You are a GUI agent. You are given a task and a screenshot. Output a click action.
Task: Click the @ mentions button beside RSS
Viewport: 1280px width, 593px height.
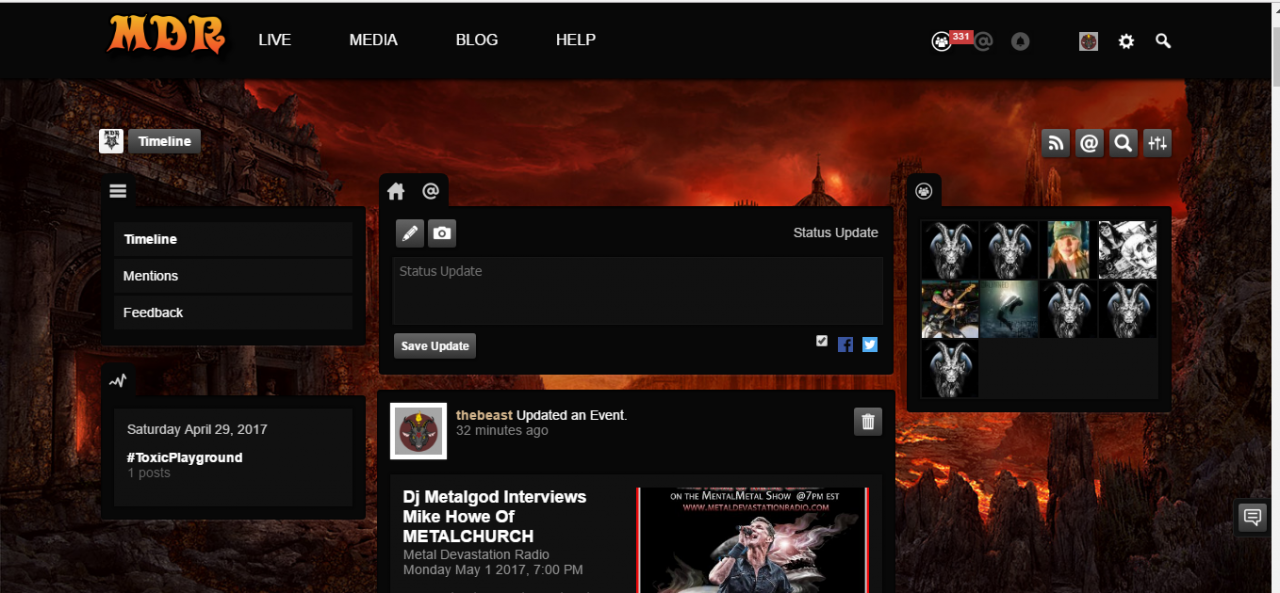pyautogui.click(x=1090, y=143)
